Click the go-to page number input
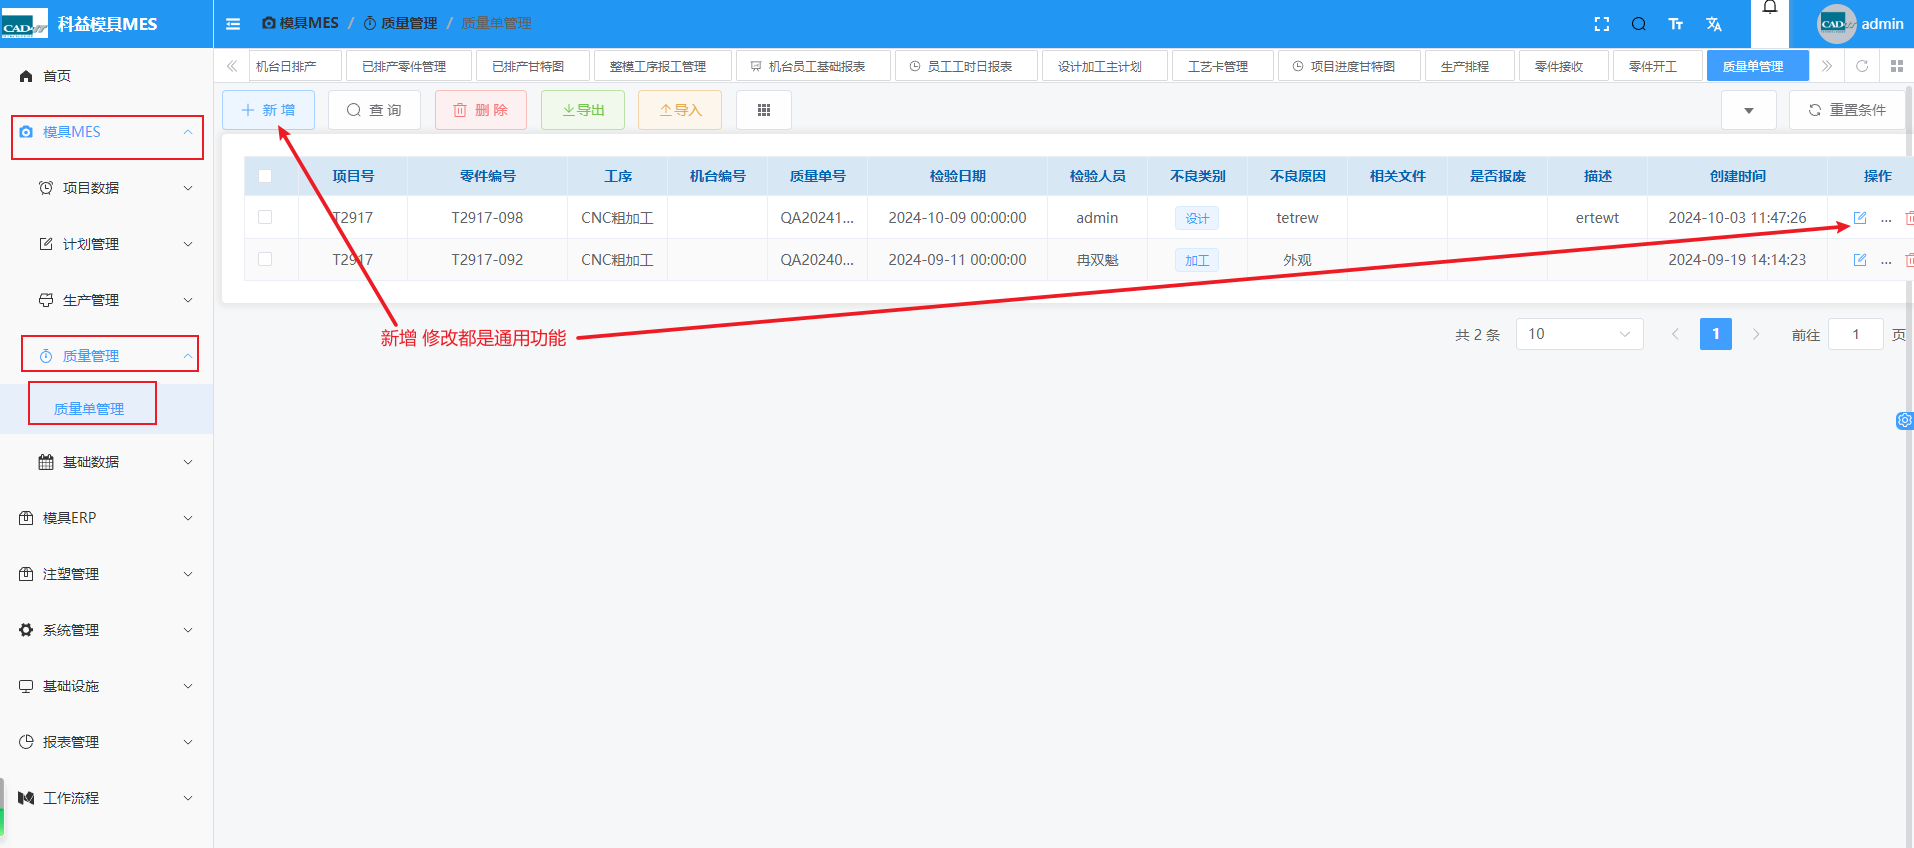 point(1856,334)
